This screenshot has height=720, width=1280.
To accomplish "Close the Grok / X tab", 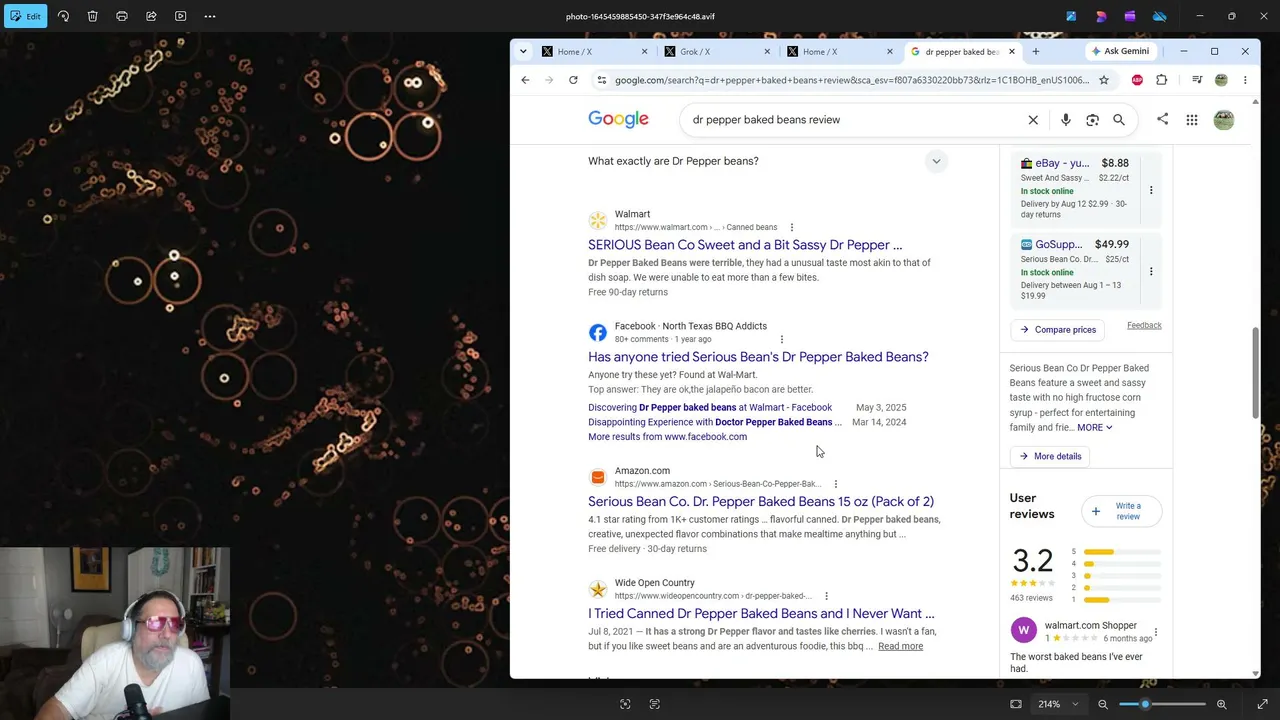I will pyautogui.click(x=767, y=52).
